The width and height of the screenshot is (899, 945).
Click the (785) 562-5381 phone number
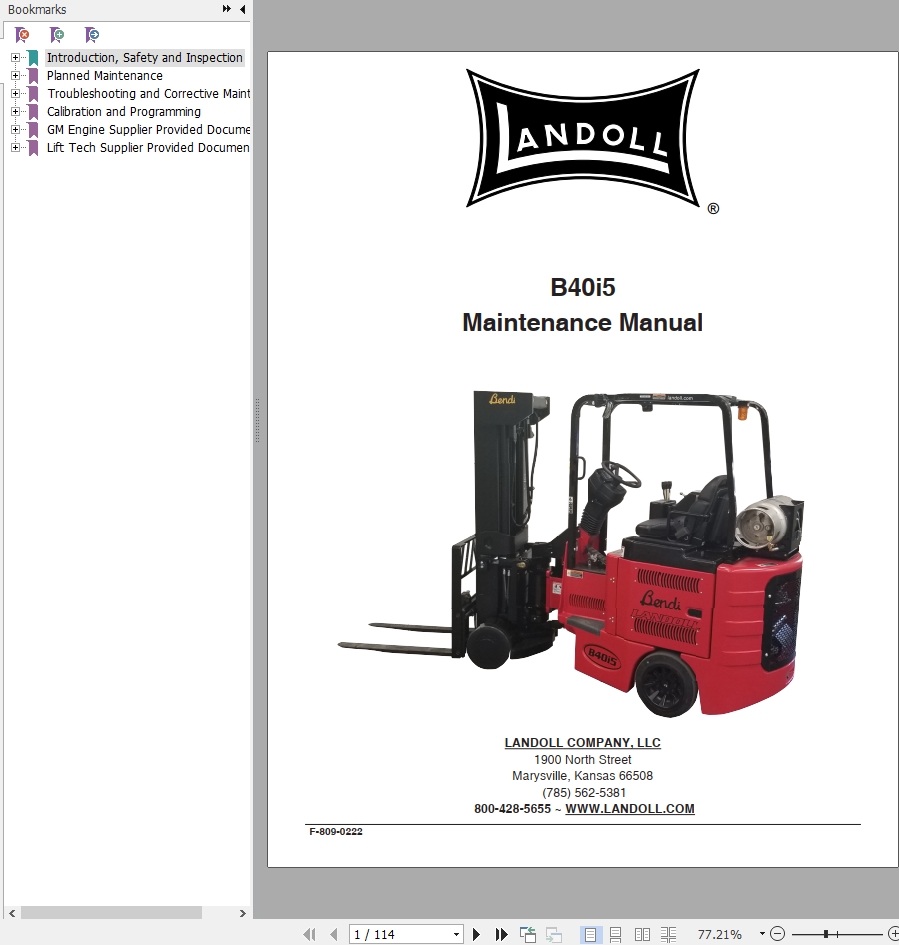coord(584,793)
